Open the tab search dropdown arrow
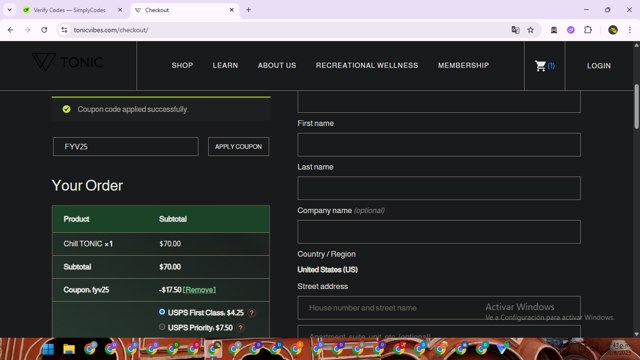Image resolution: width=640 pixels, height=360 pixels. pyautogui.click(x=9, y=10)
